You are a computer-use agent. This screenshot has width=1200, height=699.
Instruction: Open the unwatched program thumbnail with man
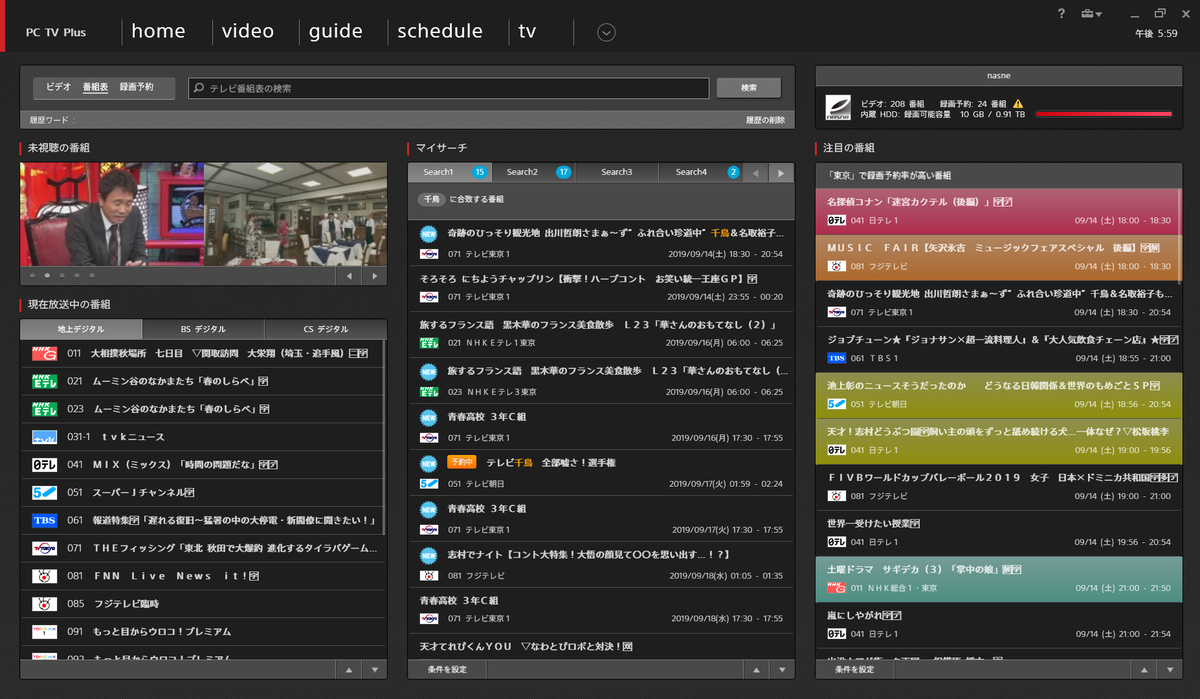pos(112,214)
